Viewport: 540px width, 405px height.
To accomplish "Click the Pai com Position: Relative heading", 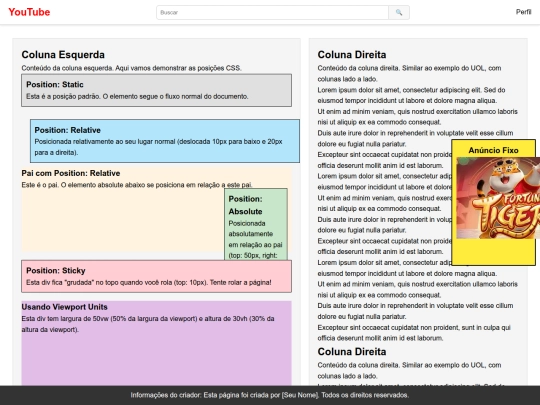I will 71,173.
